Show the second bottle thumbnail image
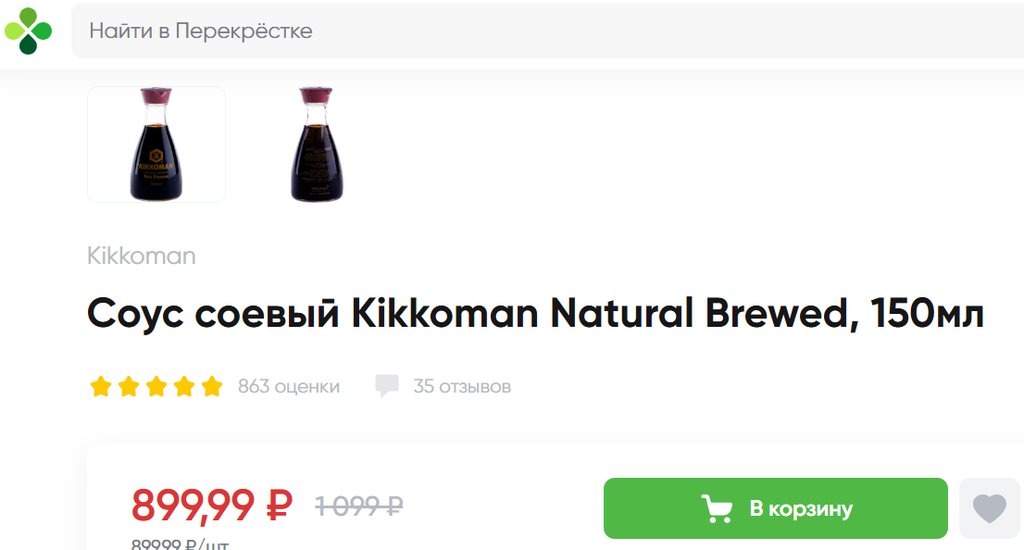 [316, 144]
